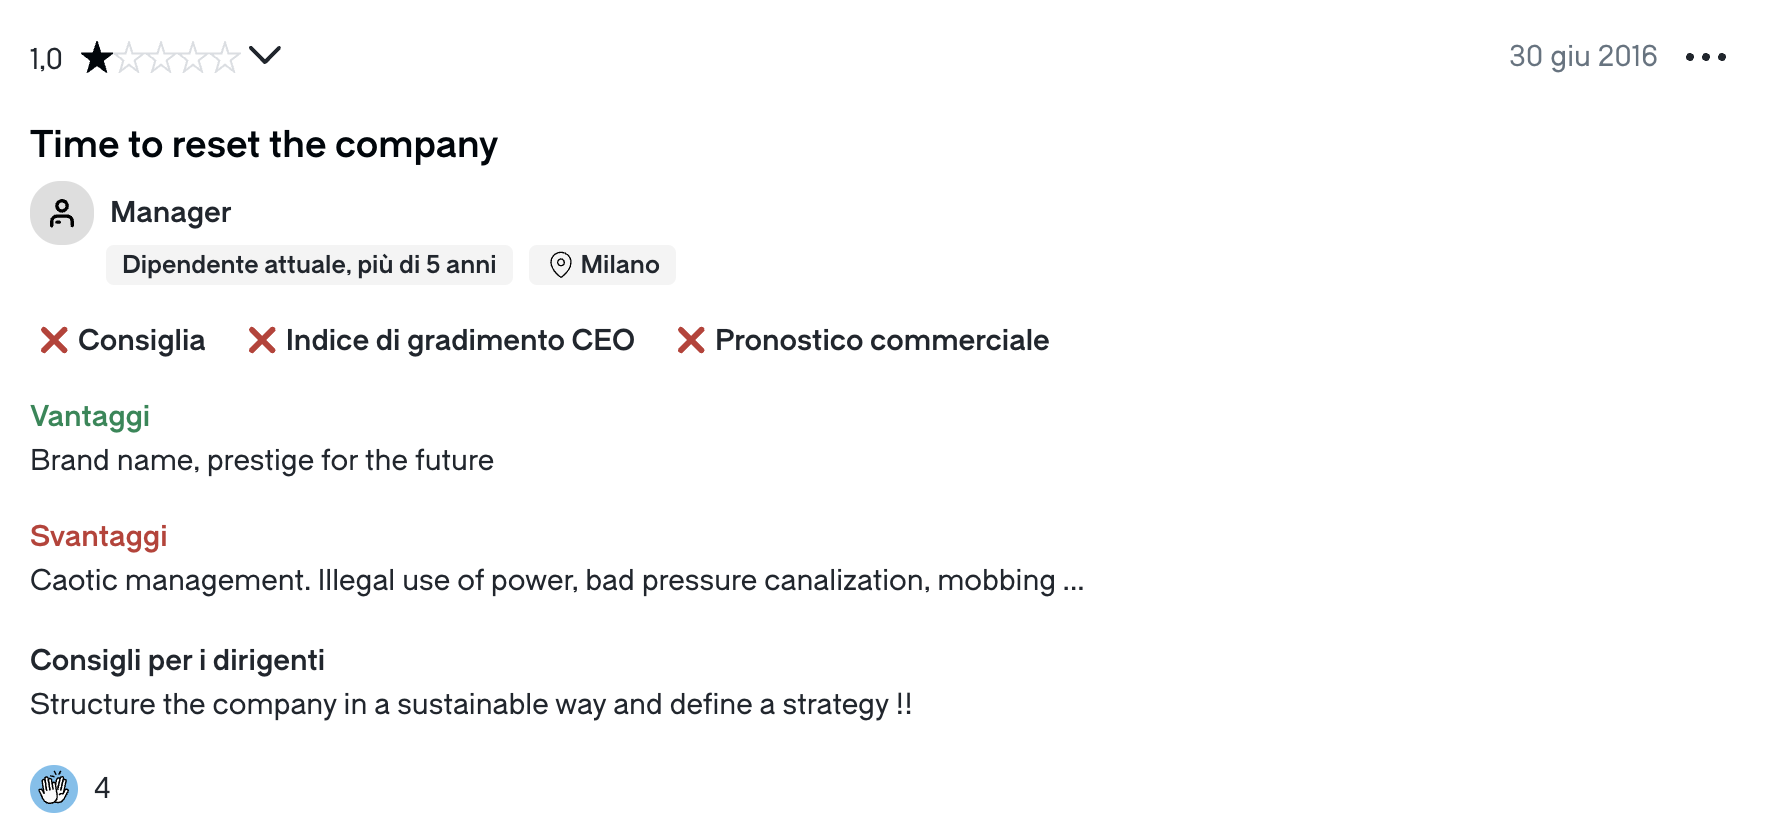
Task: Click the review date 30 giu 2016
Action: click(x=1582, y=56)
